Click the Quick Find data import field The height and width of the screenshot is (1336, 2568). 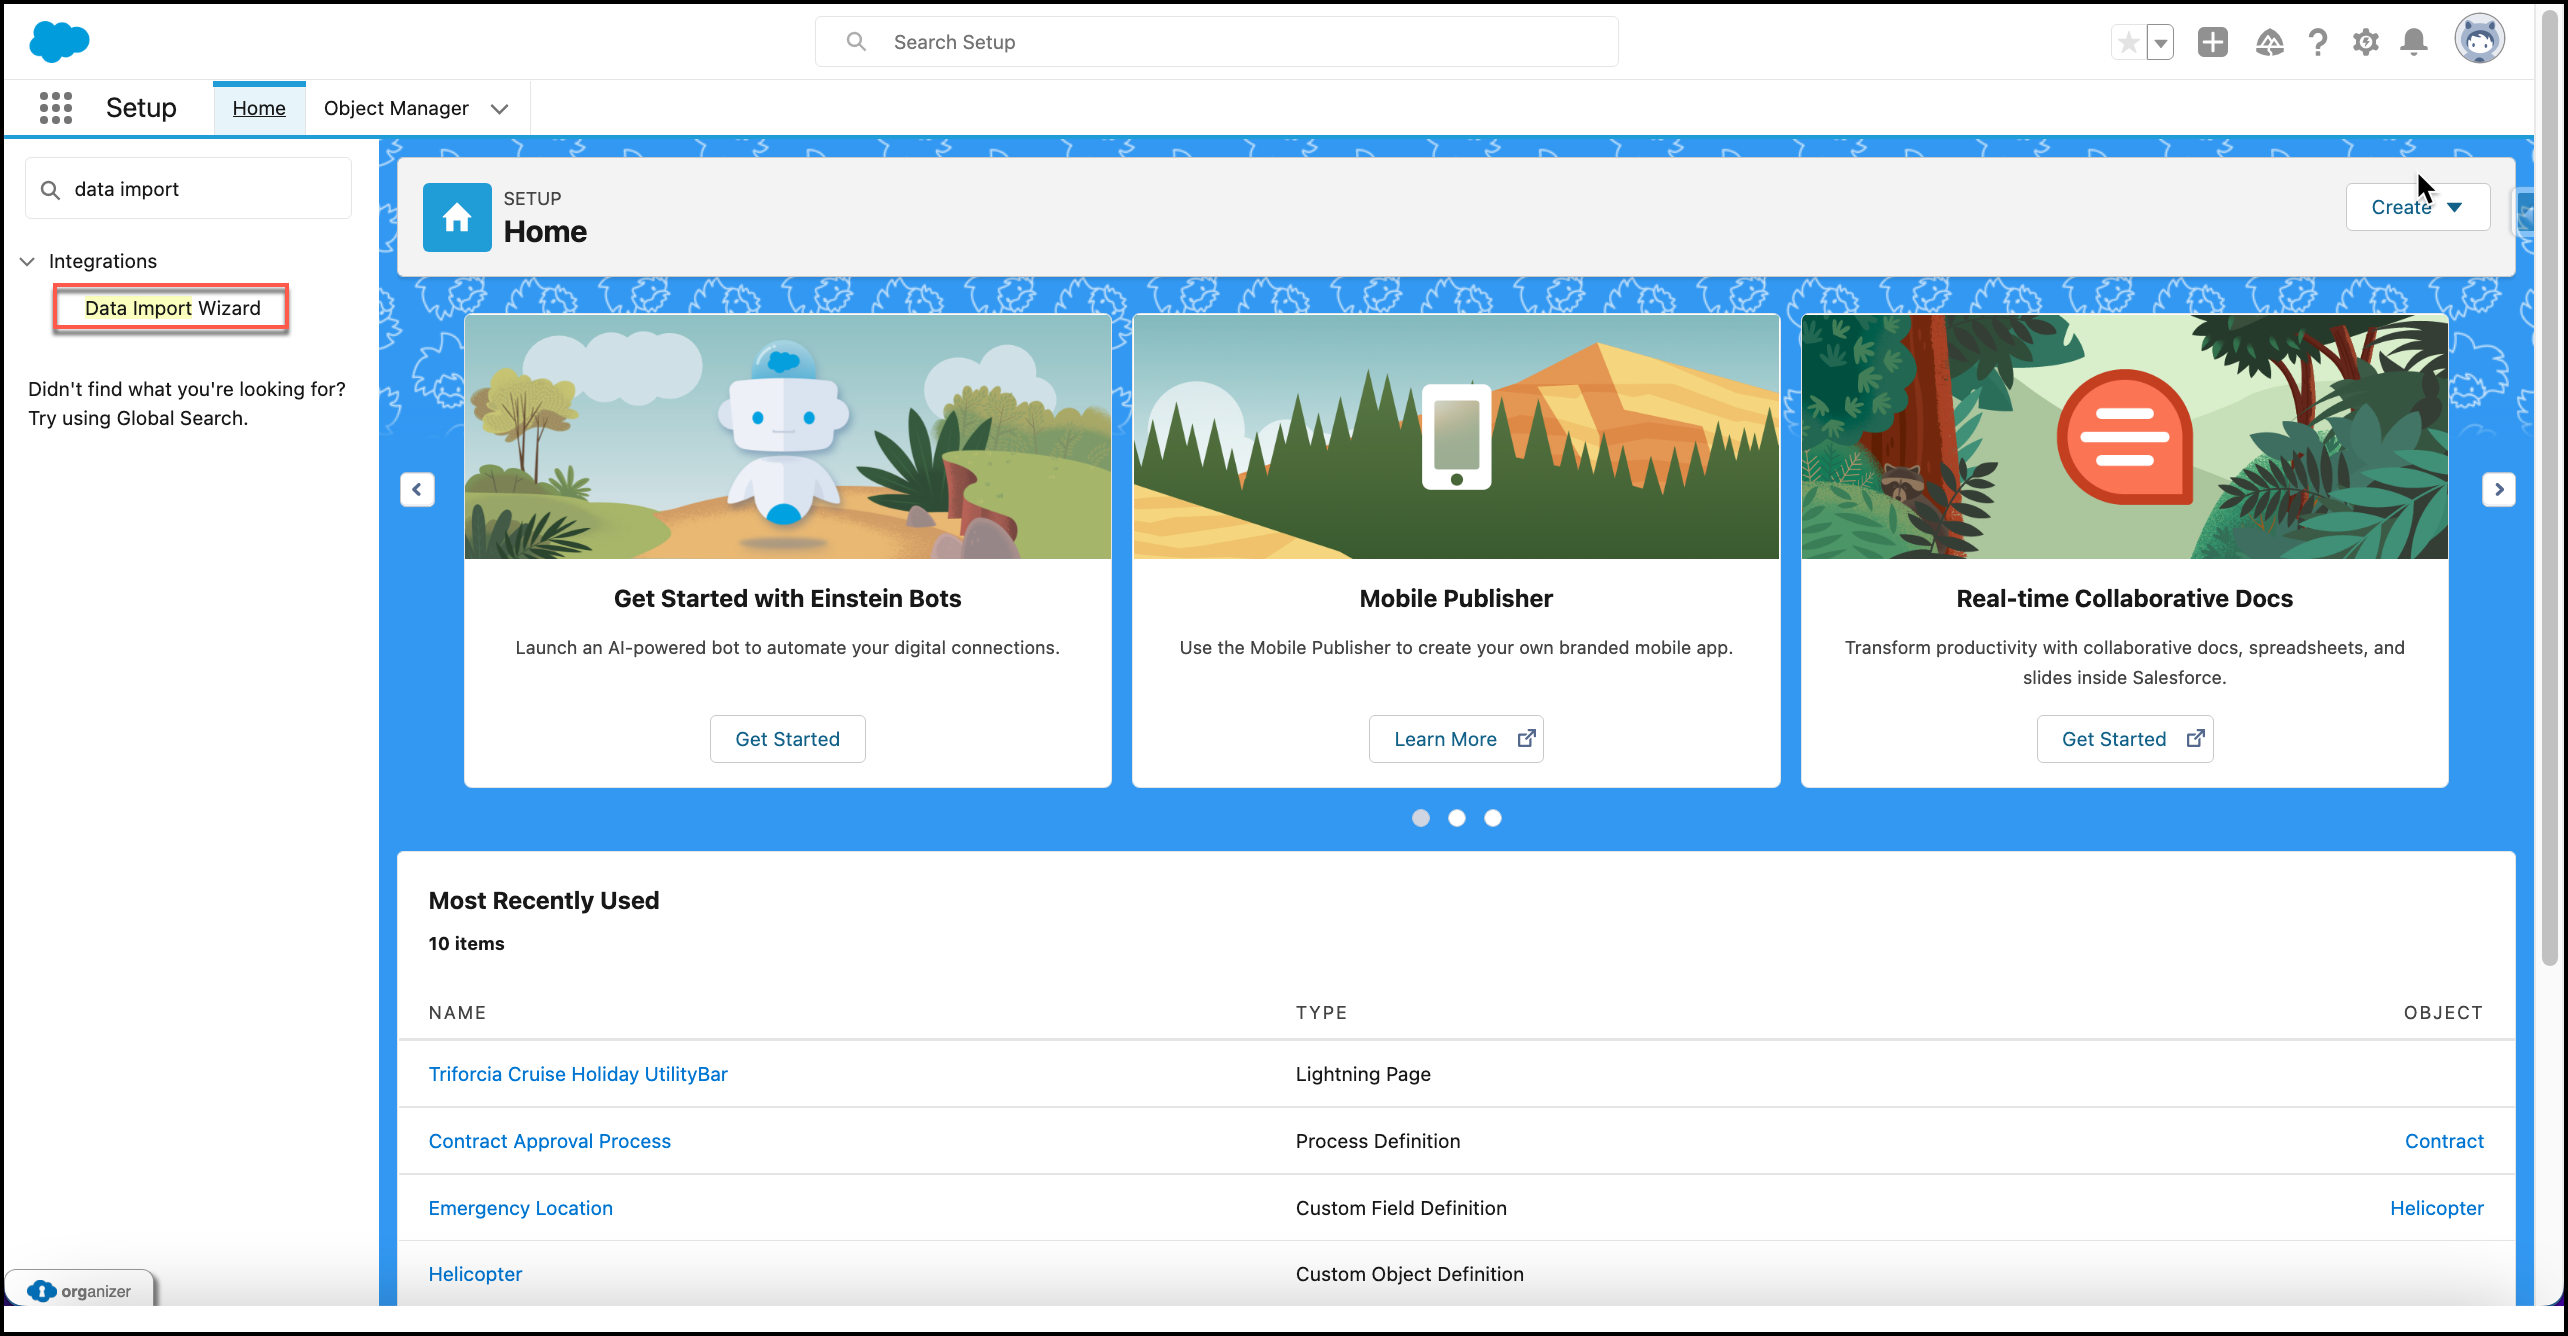point(188,189)
